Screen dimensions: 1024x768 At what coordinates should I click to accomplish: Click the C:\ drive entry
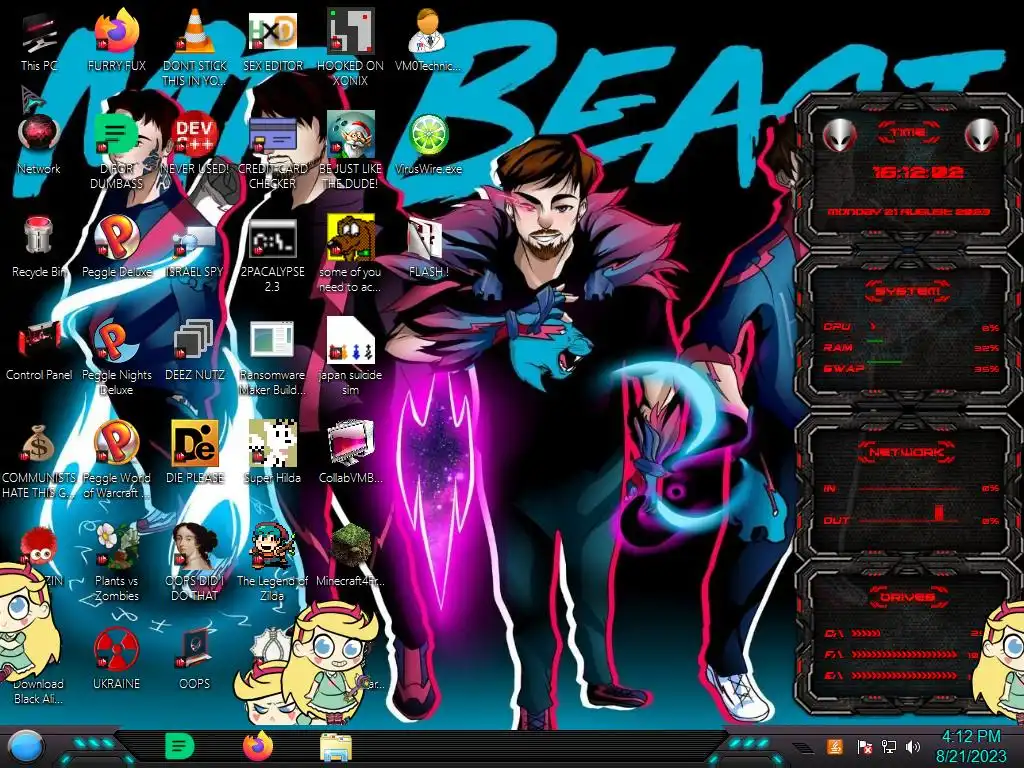pyautogui.click(x=904, y=633)
